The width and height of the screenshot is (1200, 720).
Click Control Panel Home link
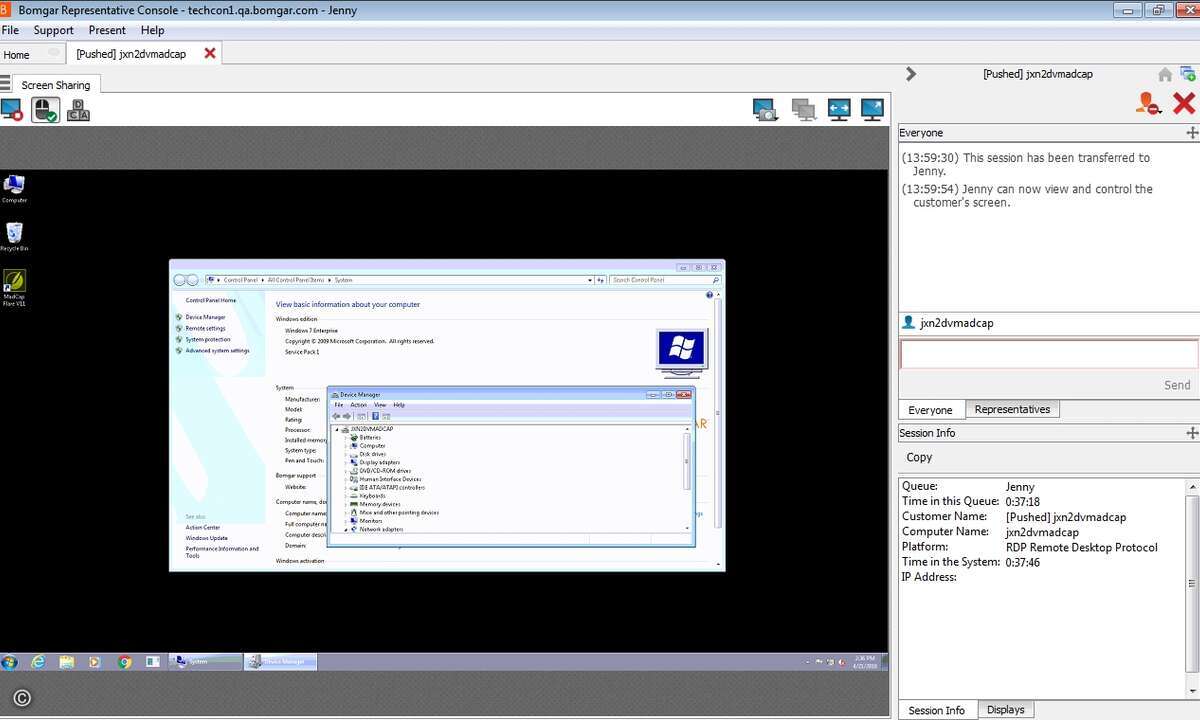point(211,300)
